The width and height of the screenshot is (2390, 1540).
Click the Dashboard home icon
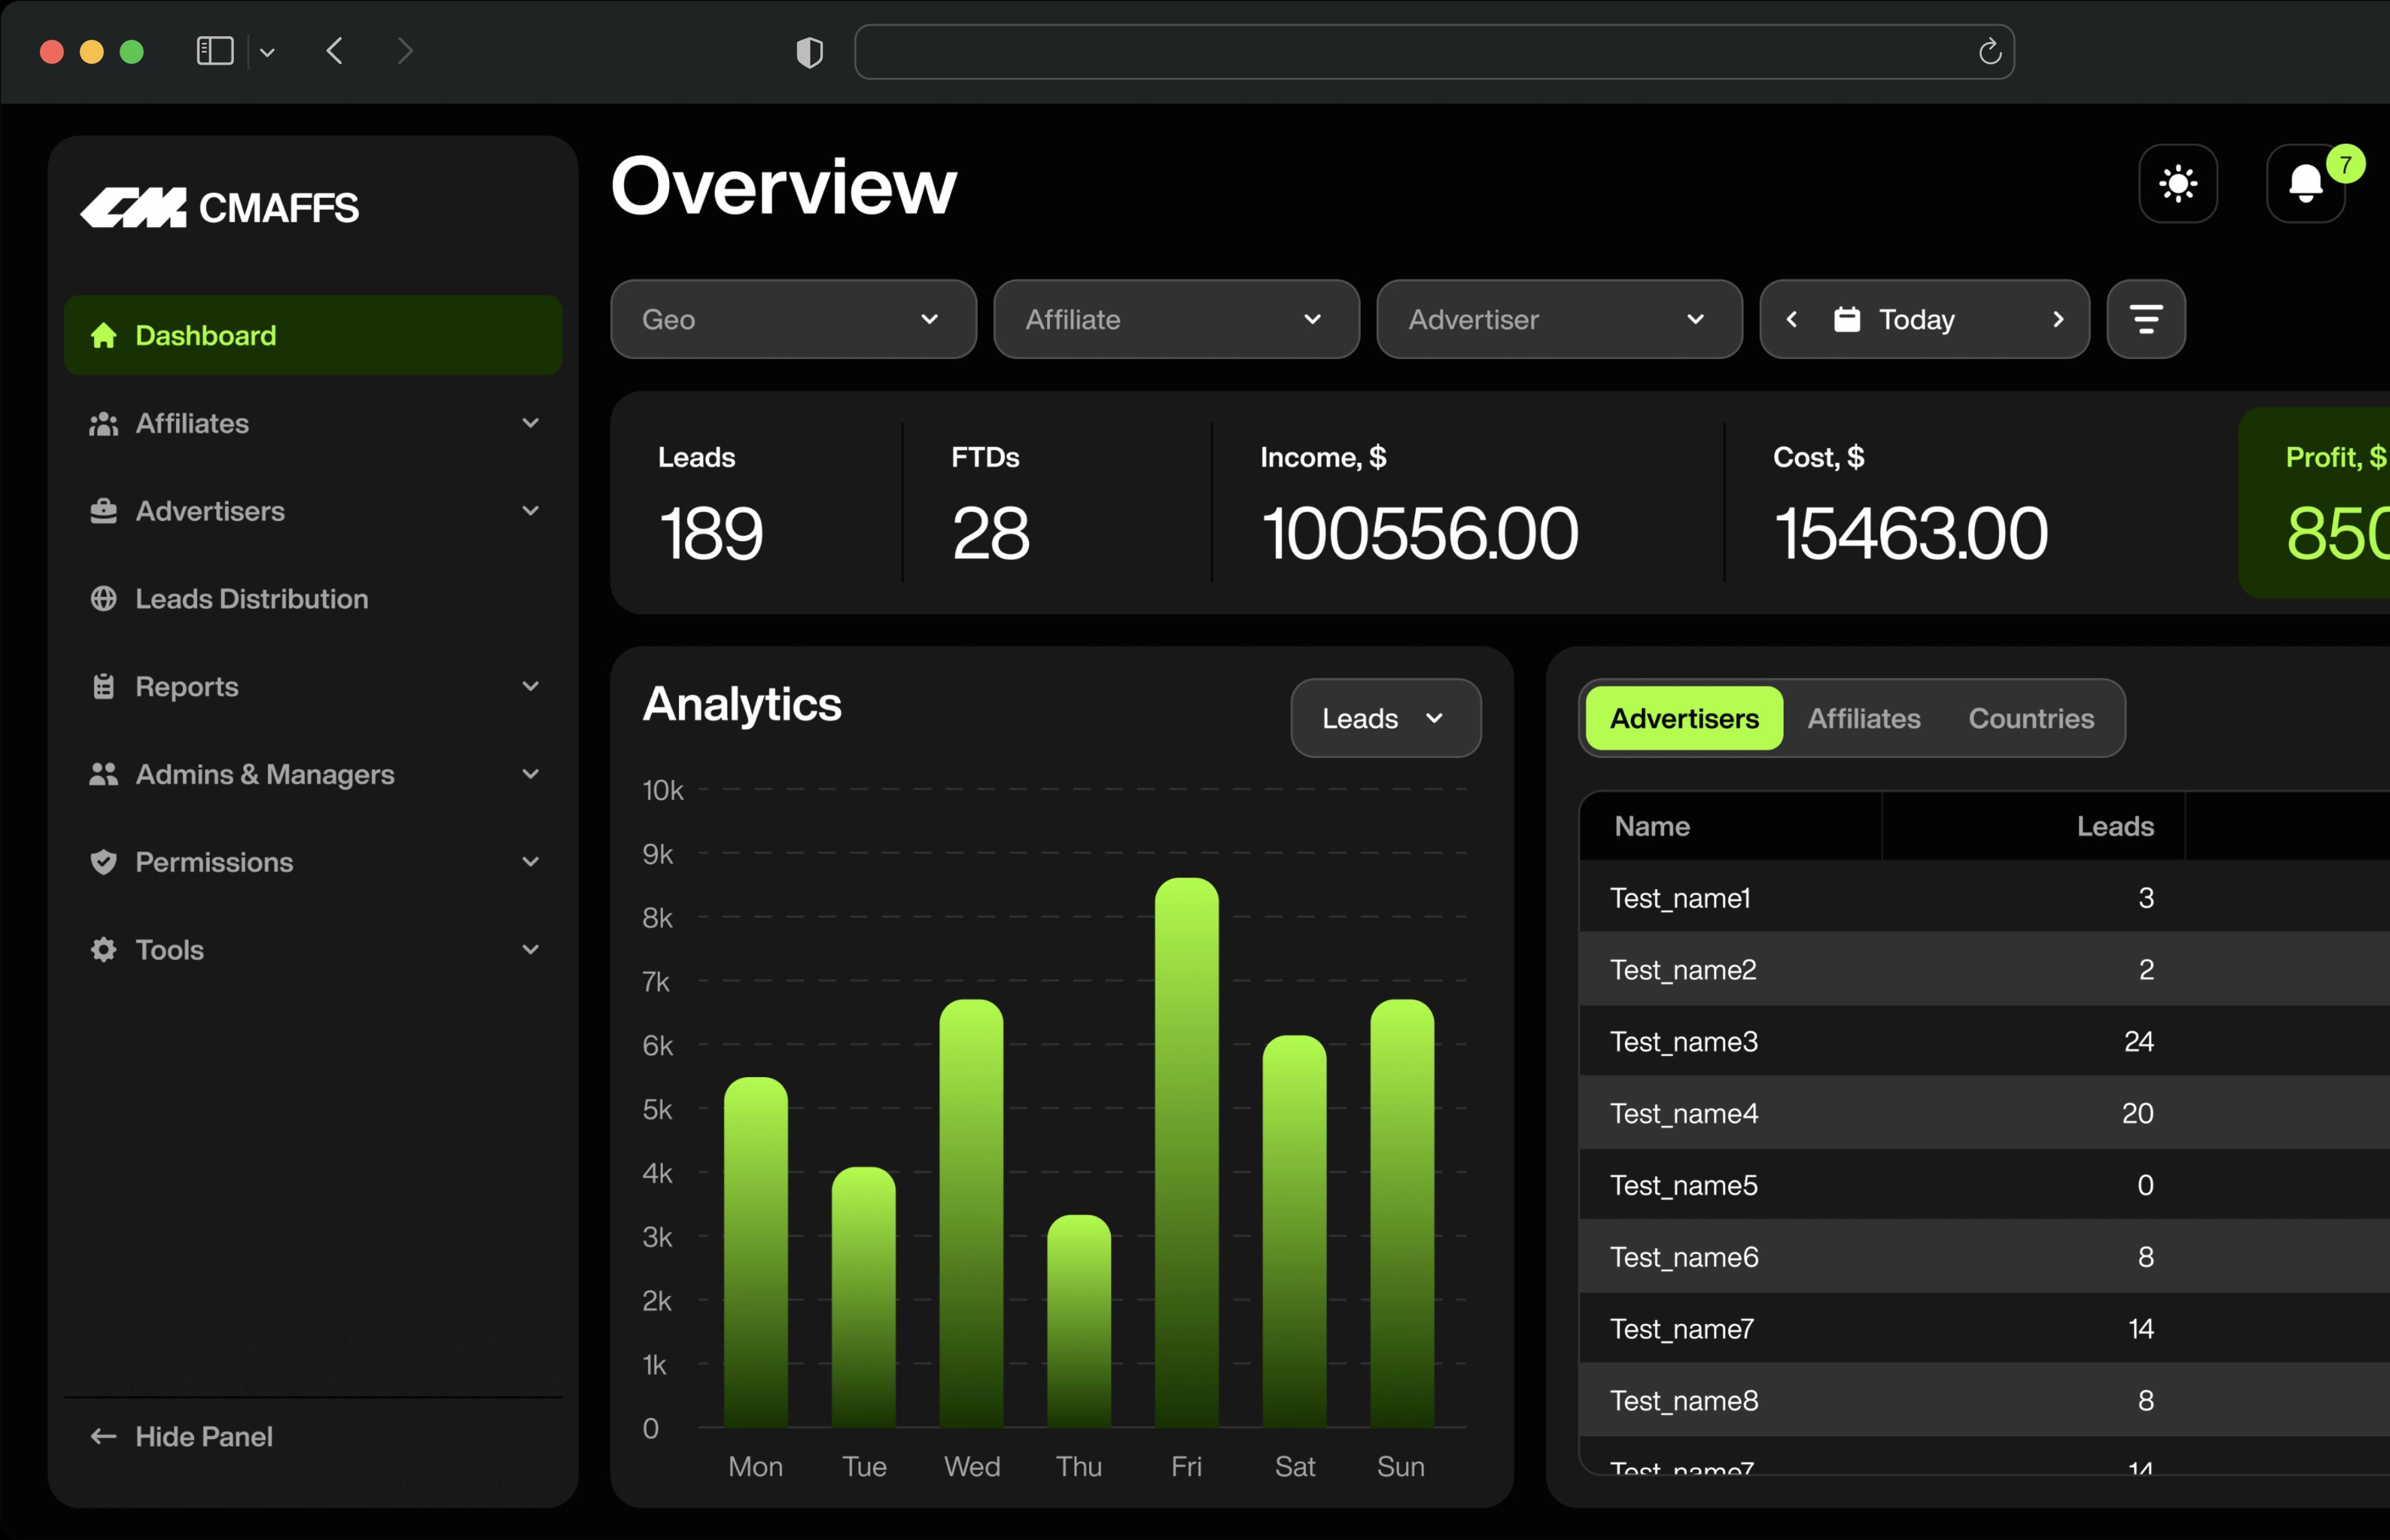click(104, 335)
